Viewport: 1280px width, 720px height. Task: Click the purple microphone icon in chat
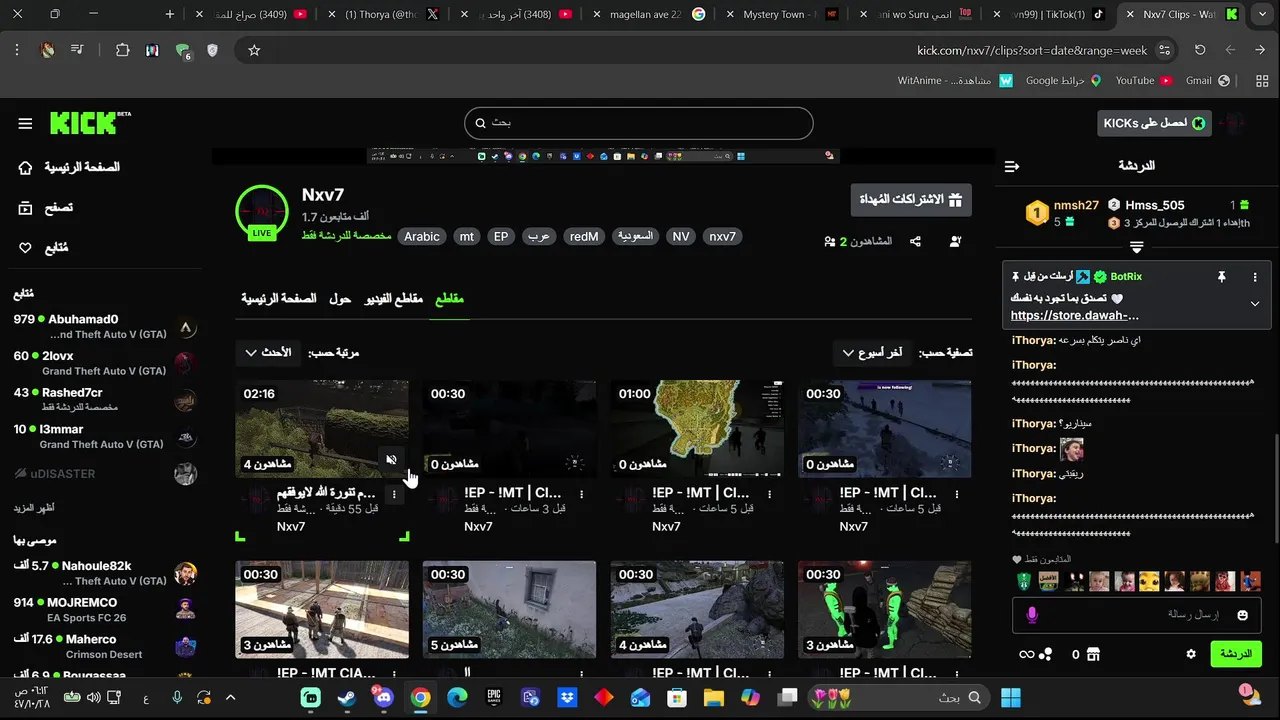pyautogui.click(x=1032, y=615)
